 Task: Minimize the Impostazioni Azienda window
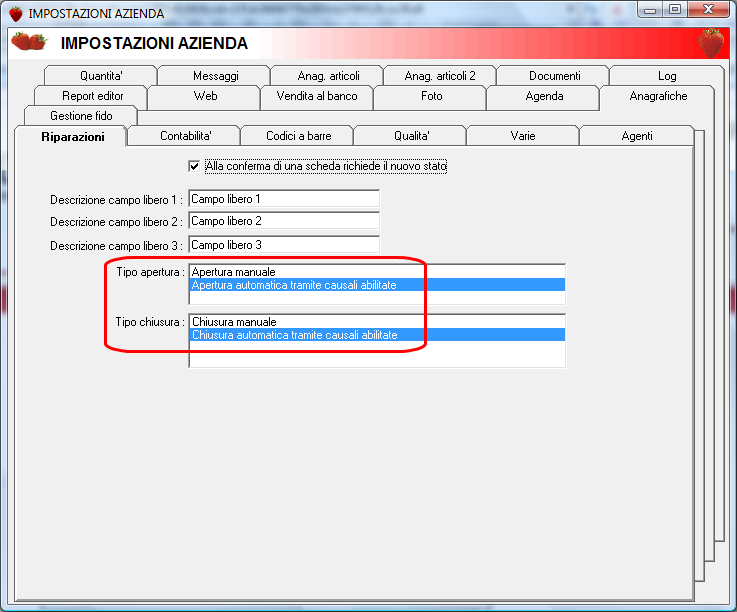(x=650, y=9)
